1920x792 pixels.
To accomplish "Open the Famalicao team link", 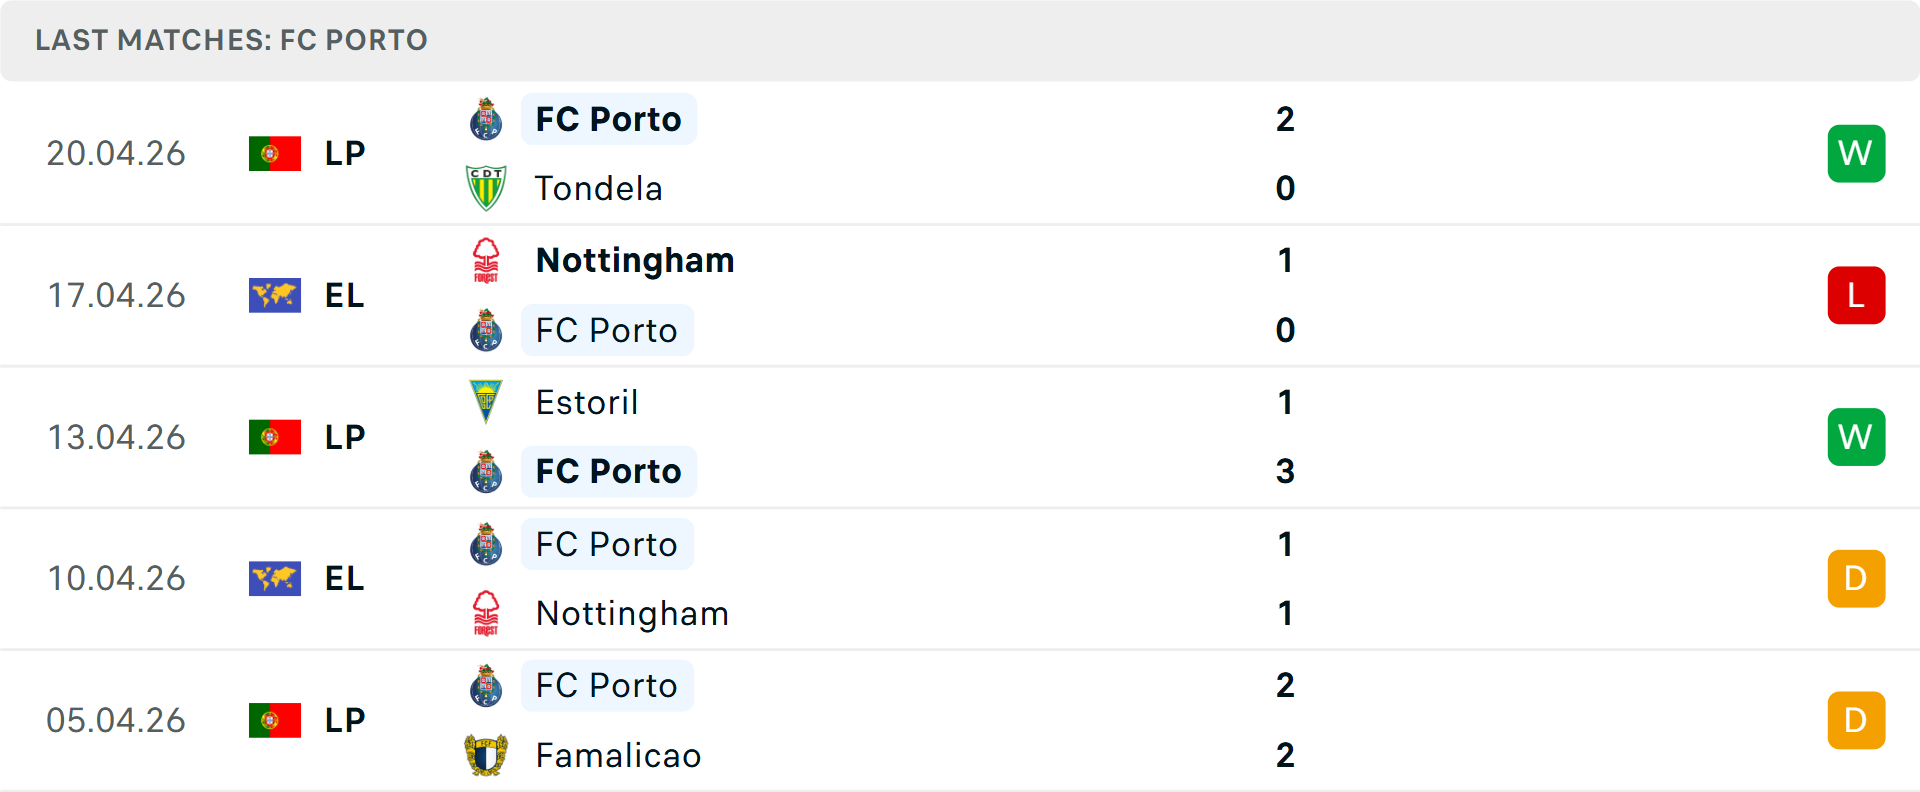I will tap(618, 755).
